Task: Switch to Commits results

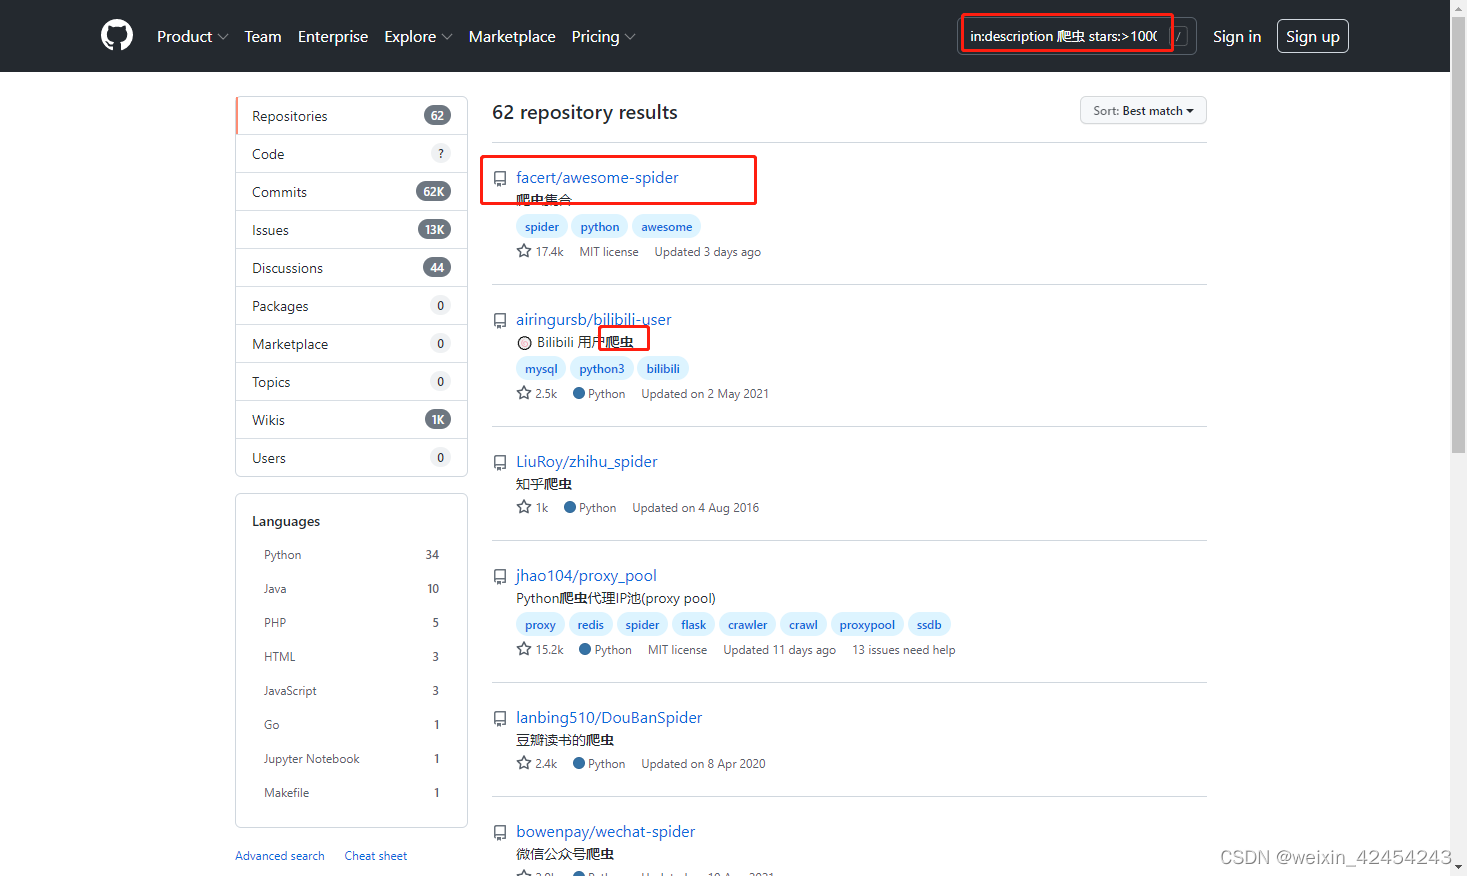Action: pos(351,192)
